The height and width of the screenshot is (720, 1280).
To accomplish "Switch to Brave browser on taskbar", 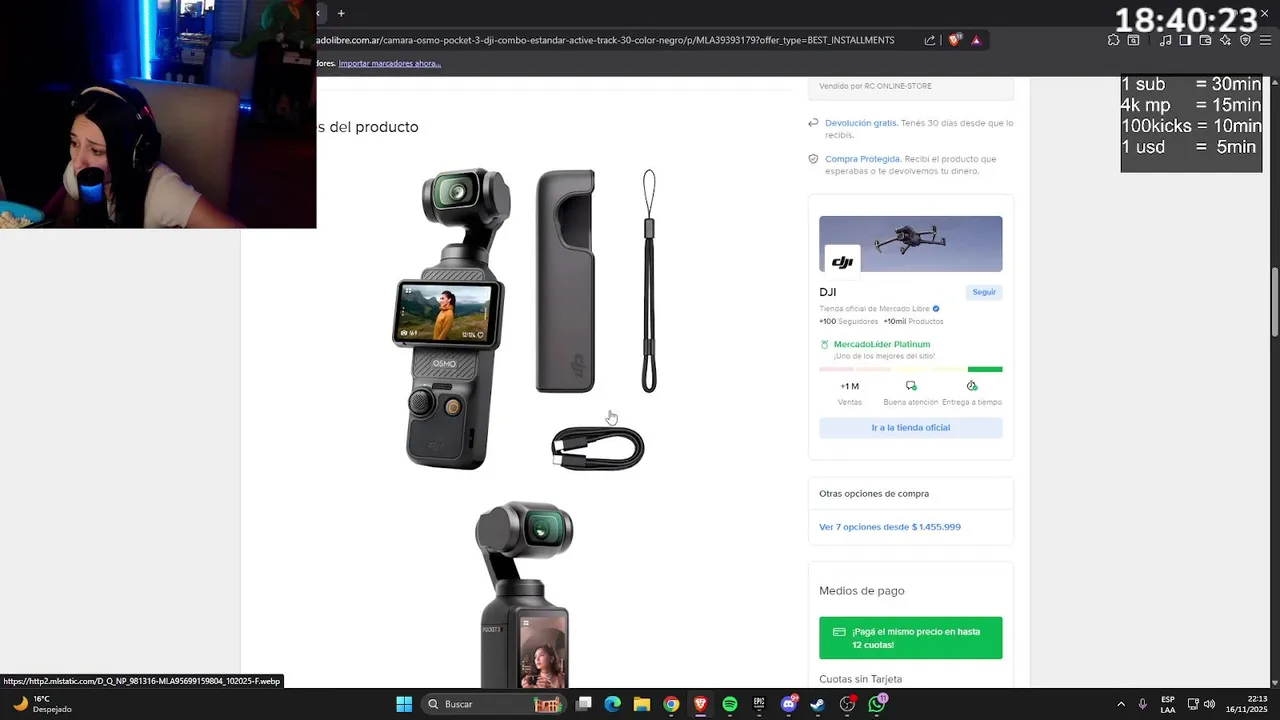I will (700, 704).
